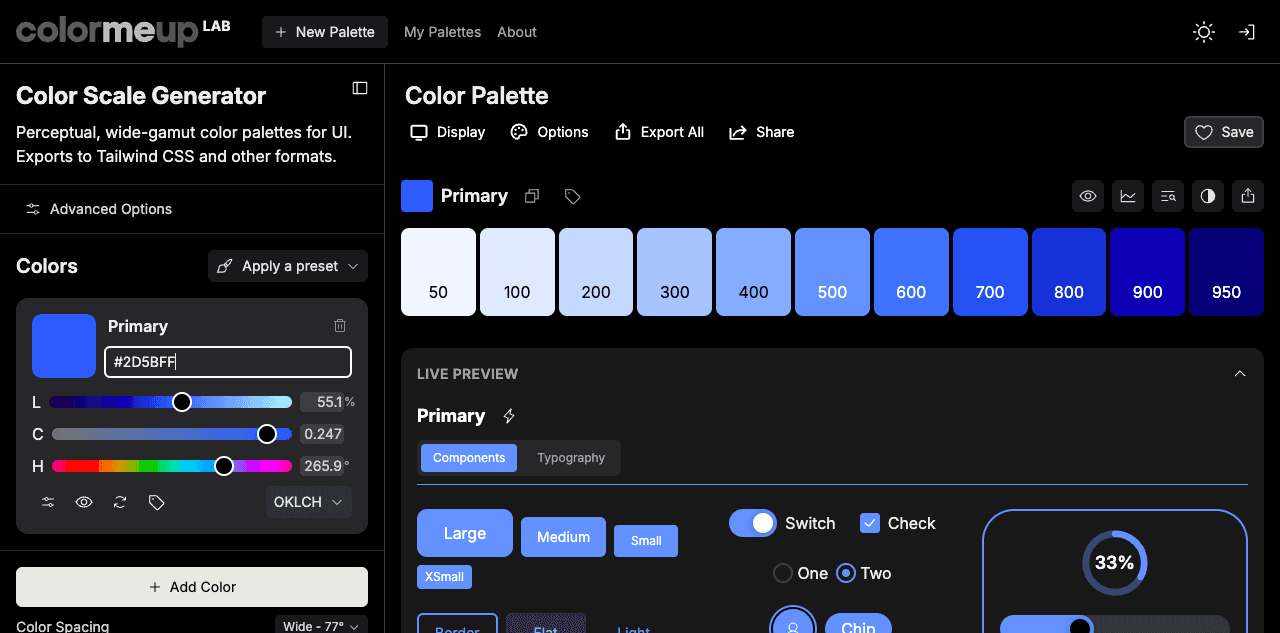Click the Large preview button
Screen dimensions: 1280x633
[x=465, y=533]
